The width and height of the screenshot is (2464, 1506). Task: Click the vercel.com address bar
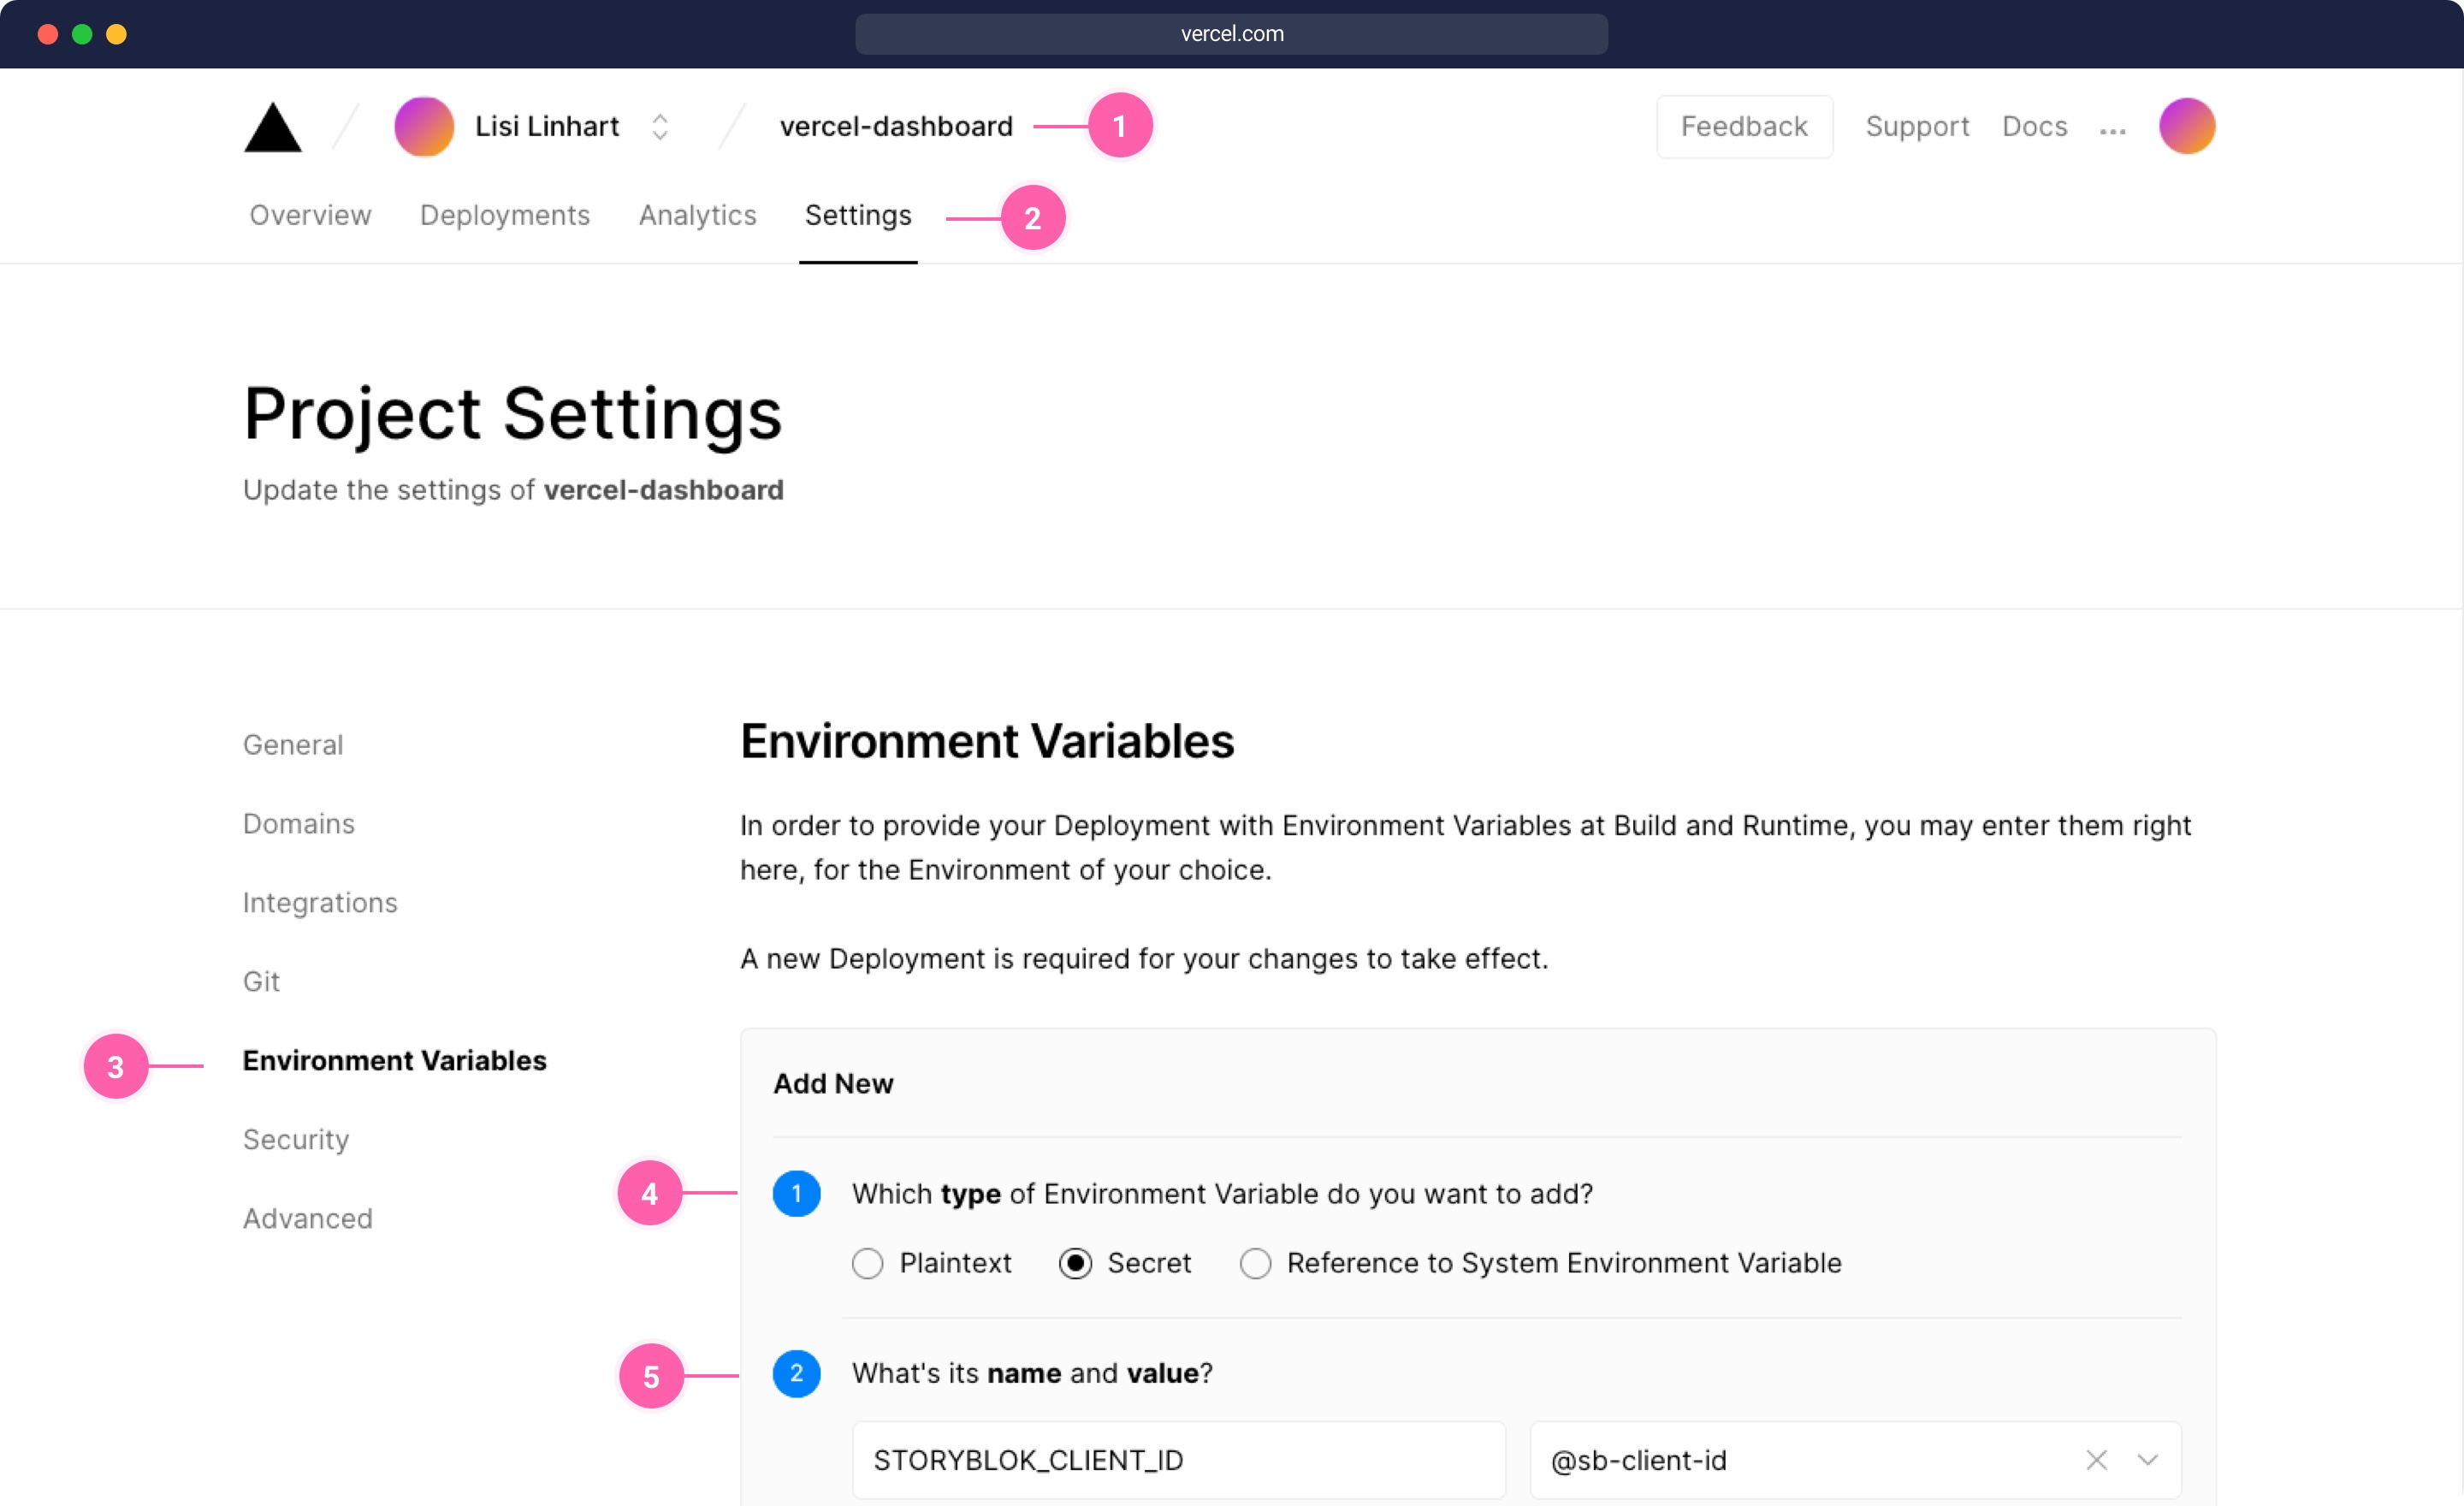[x=1231, y=34]
